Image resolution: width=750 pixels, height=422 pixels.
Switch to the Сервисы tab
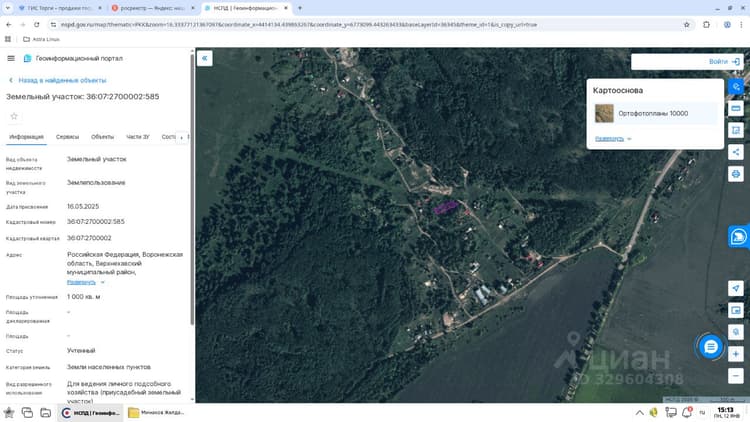pos(67,137)
